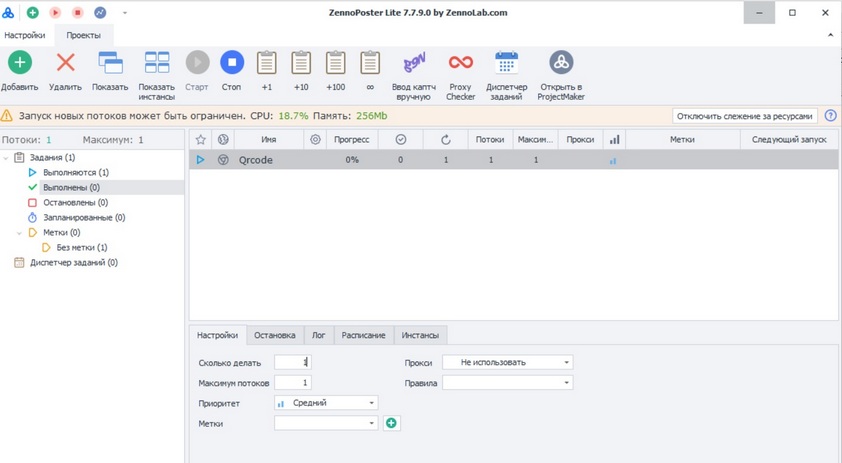The width and height of the screenshot is (842, 463).
Task: Click the favorites star column header
Action: coord(200,139)
